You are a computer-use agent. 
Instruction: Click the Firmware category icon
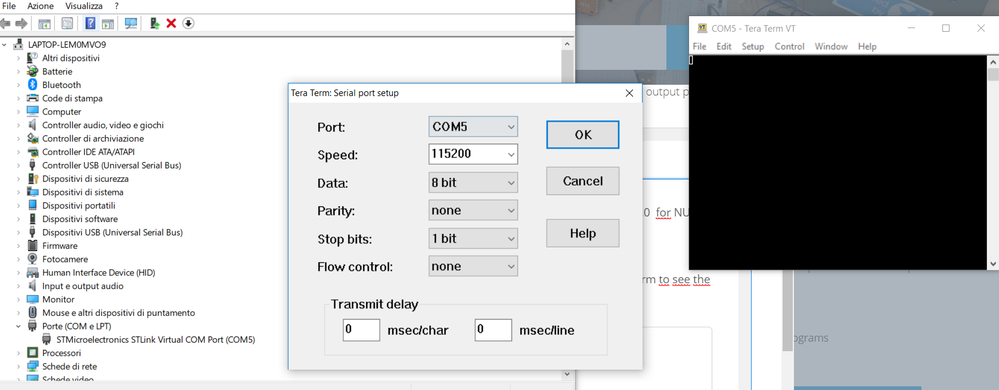(32, 245)
